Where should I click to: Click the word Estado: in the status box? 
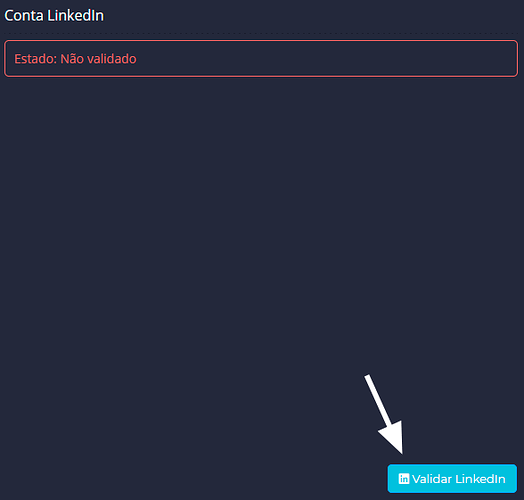point(35,59)
